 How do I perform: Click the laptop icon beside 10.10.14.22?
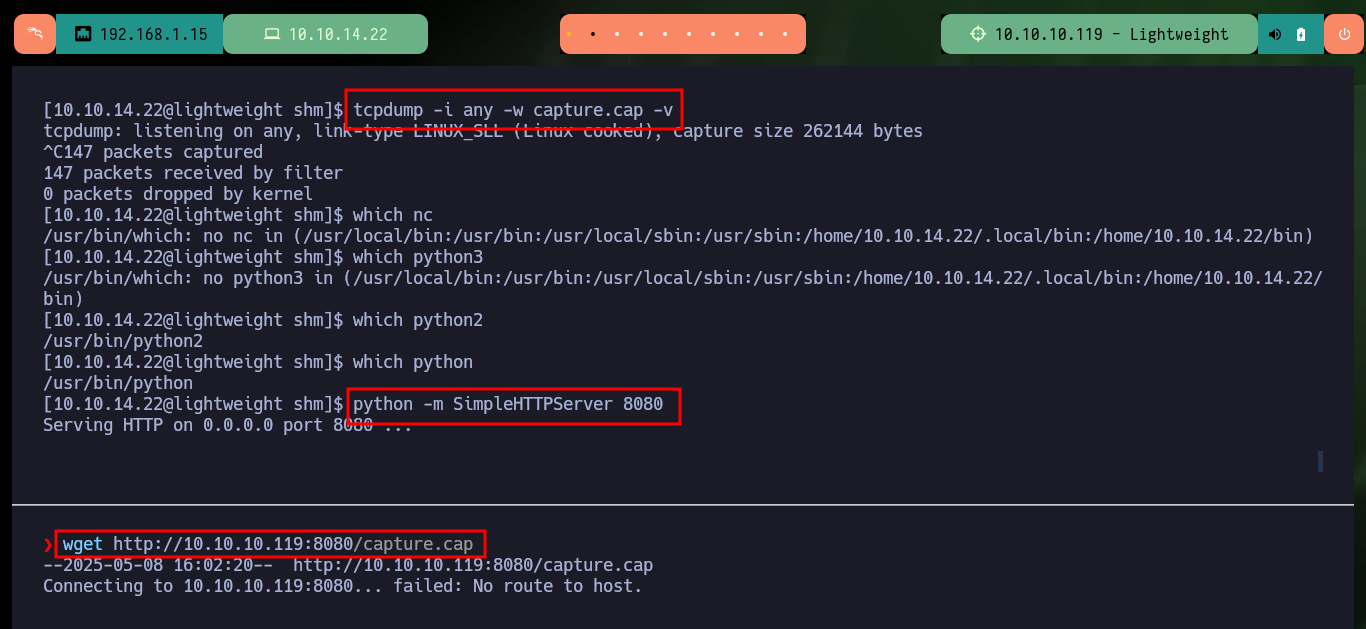click(x=272, y=34)
